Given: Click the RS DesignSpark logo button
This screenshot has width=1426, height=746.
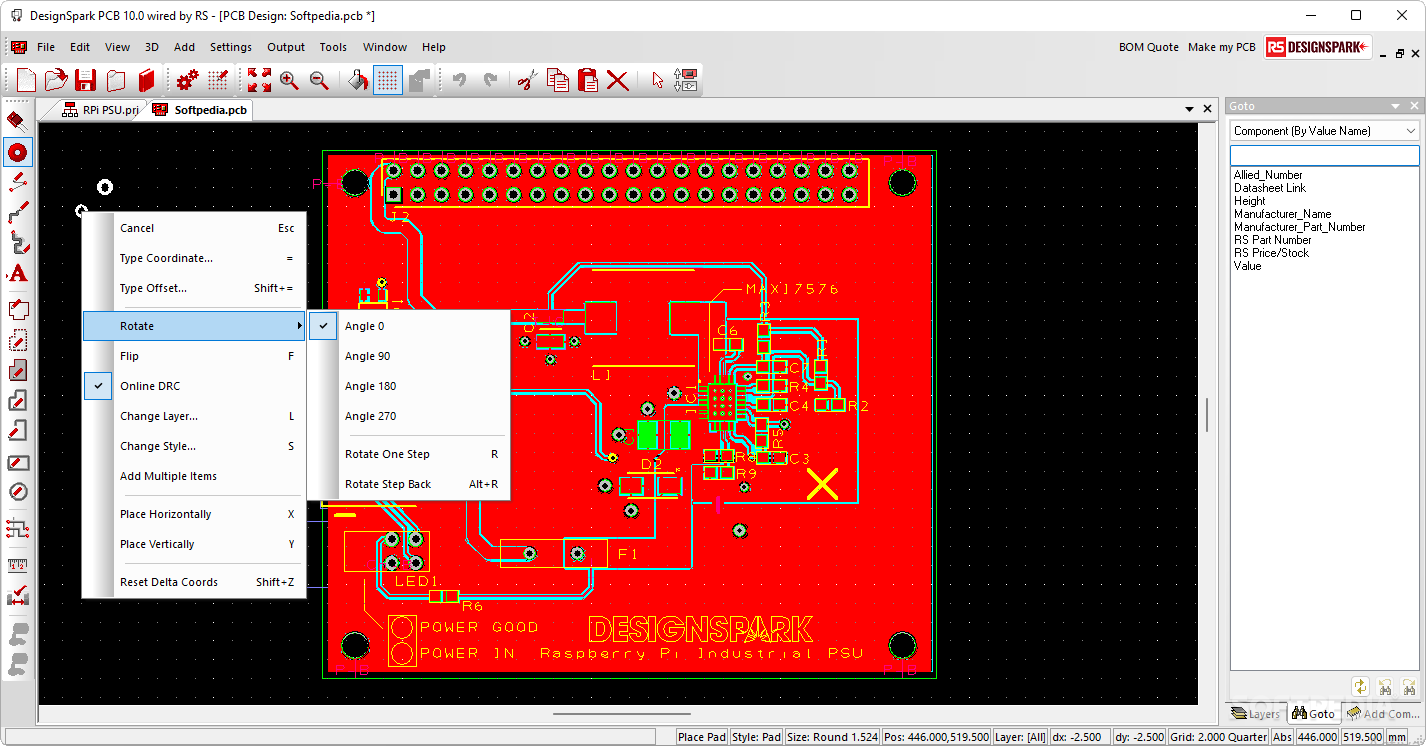Looking at the screenshot, I should pyautogui.click(x=1318, y=47).
